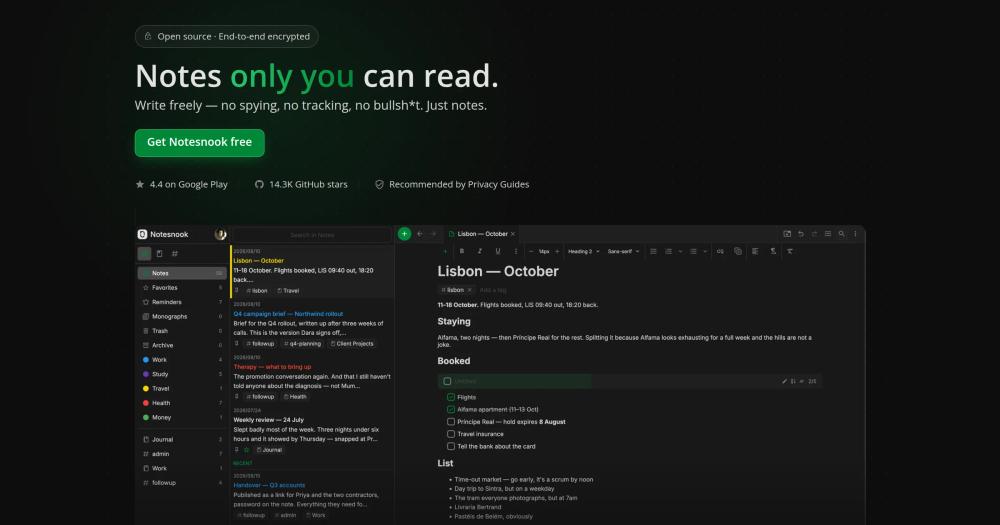This screenshot has width=1000, height=525.
Task: Open the Heading 2 style dropdown
Action: (x=584, y=251)
